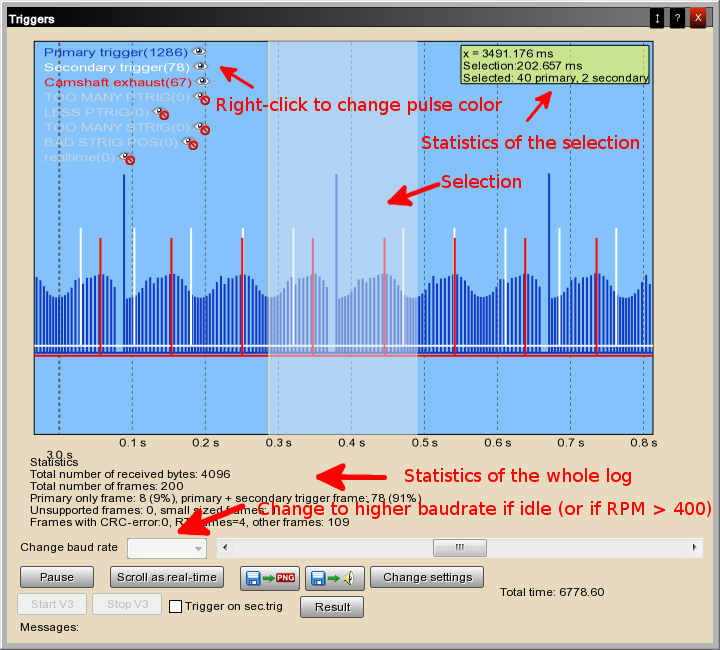Hide the Secondary trigger pulses
Screen dimensions: 720x650
tap(201, 66)
